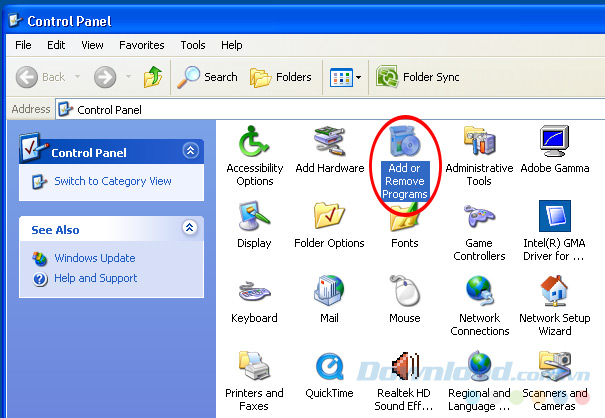605x418 pixels.
Task: Open Regional and Language options icon
Action: 479,366
